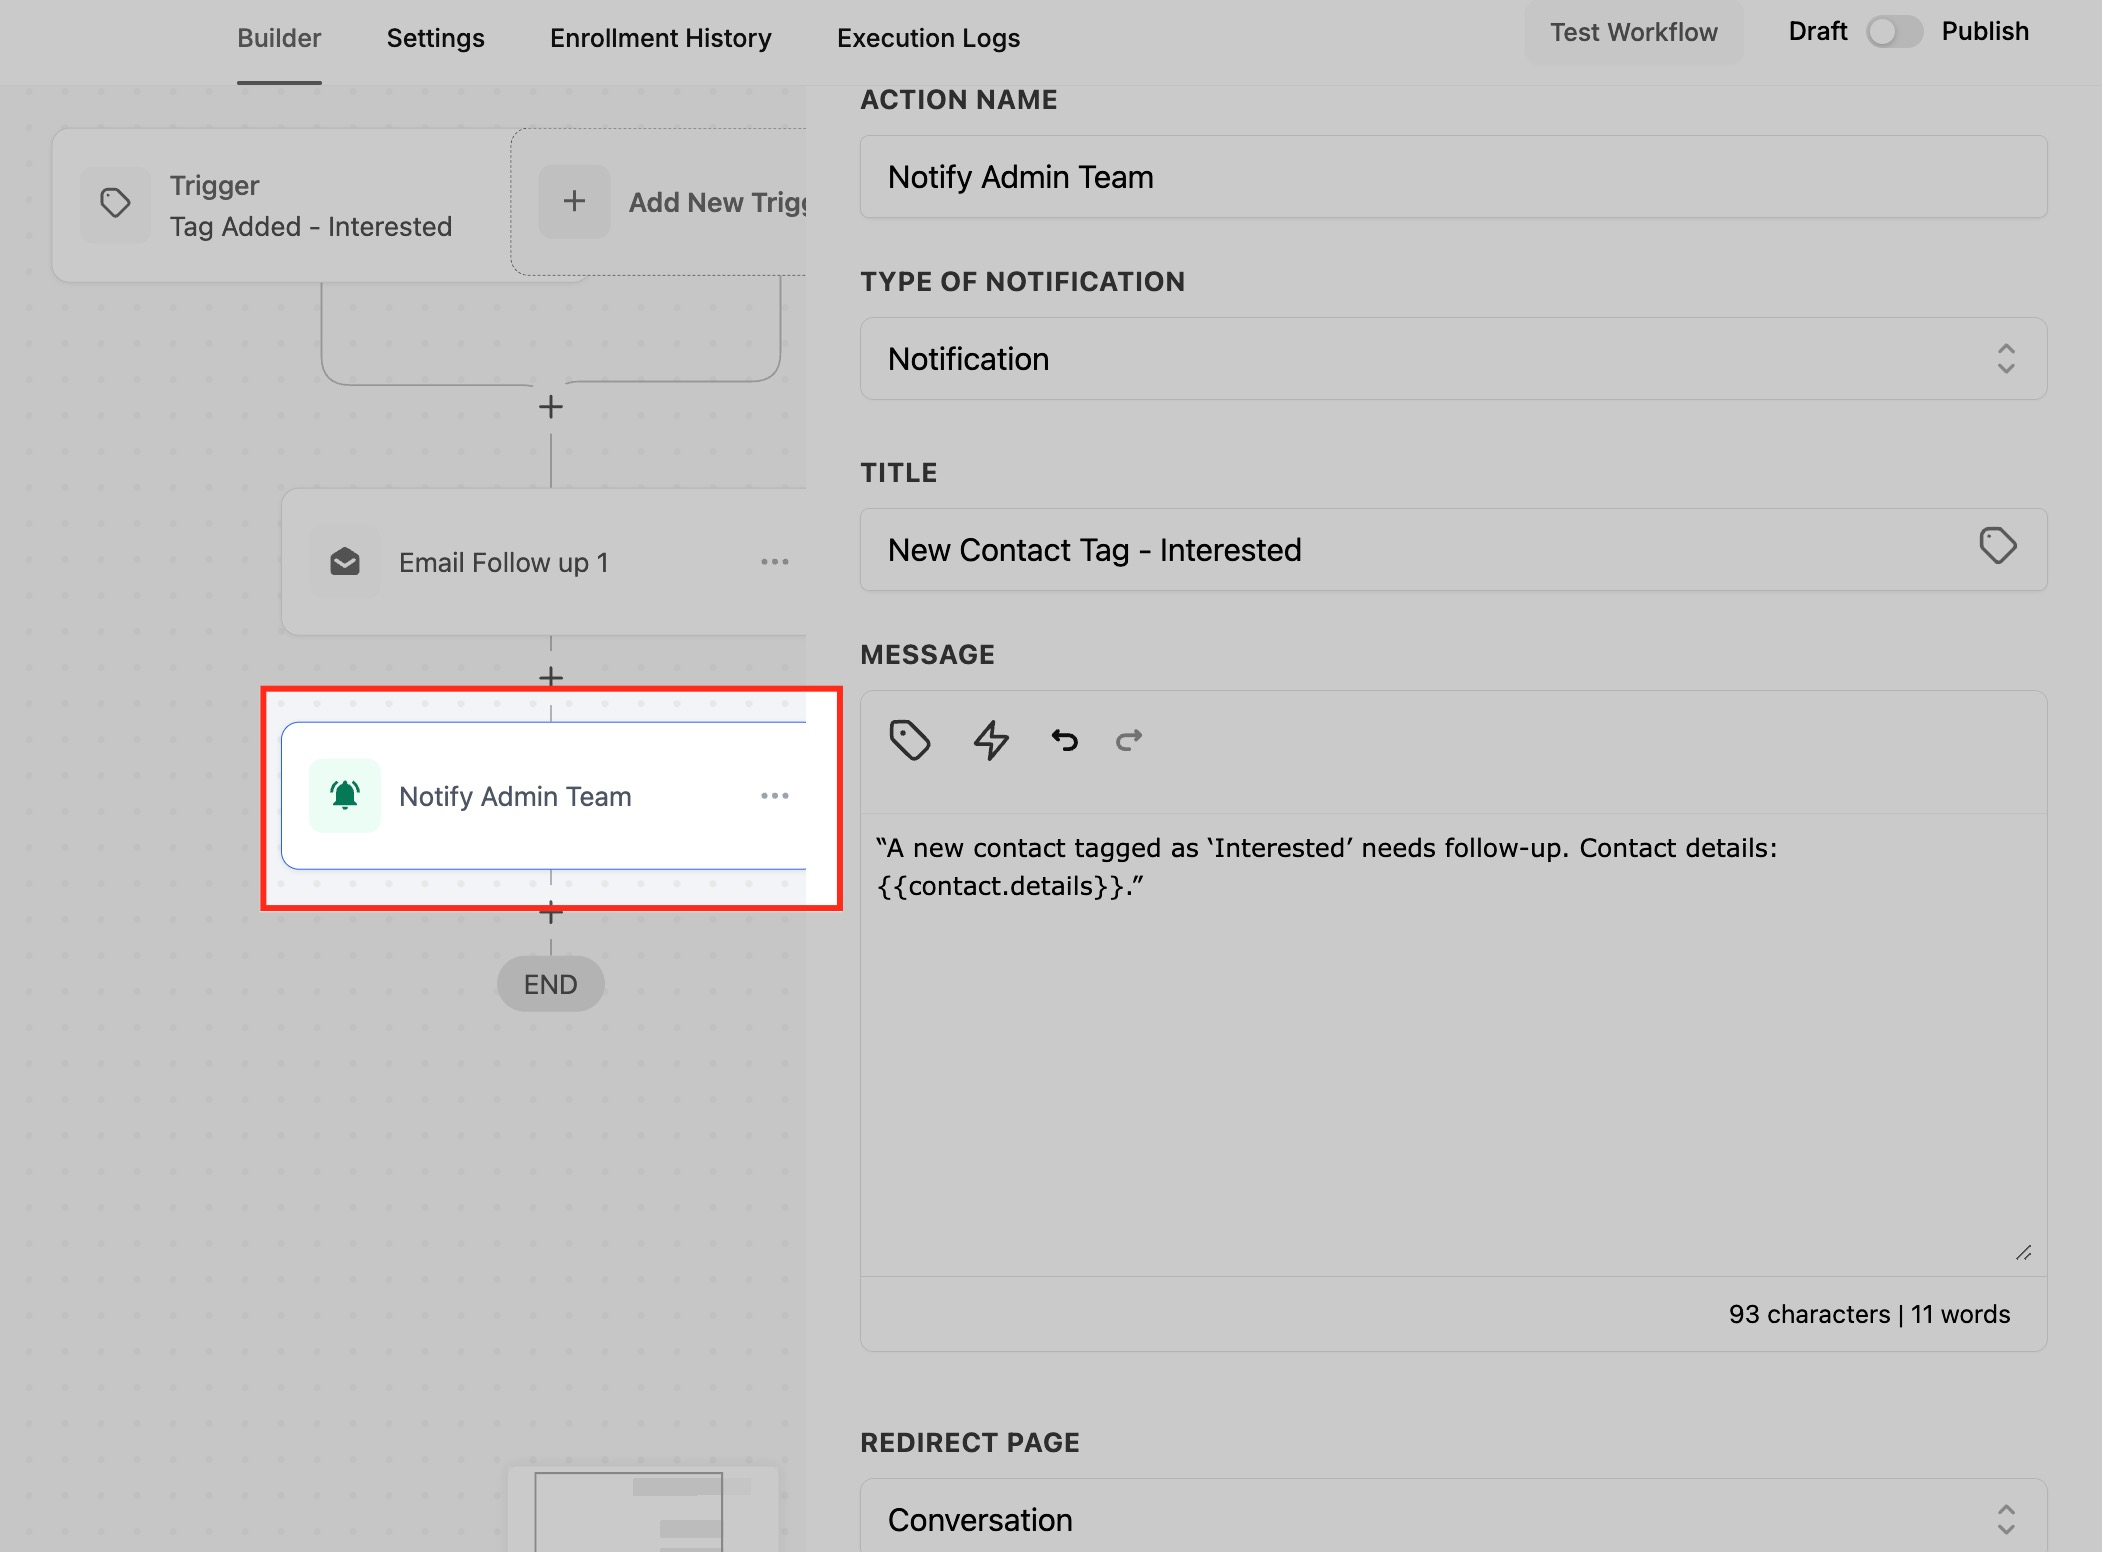2102x1552 pixels.
Task: Click the Action Name input field
Action: [x=1452, y=177]
